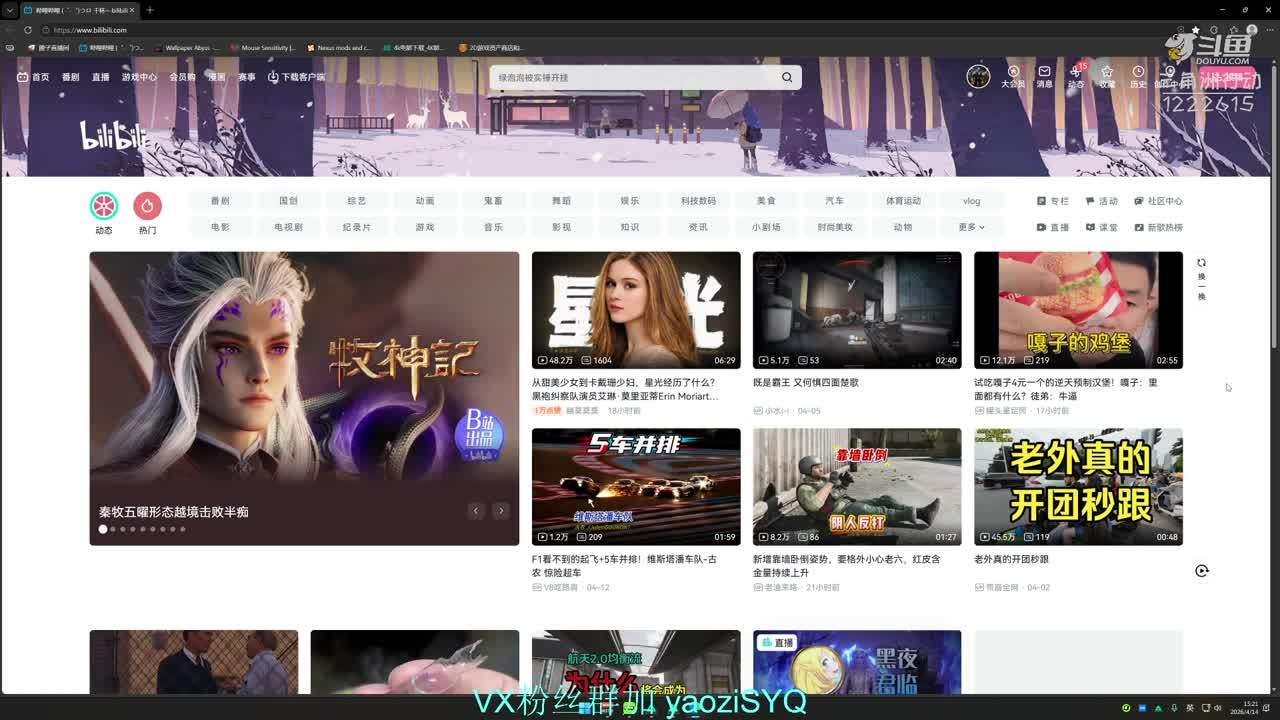Open 收藏 favorites star icon
The width and height of the screenshot is (1280, 720).
click(x=1107, y=73)
